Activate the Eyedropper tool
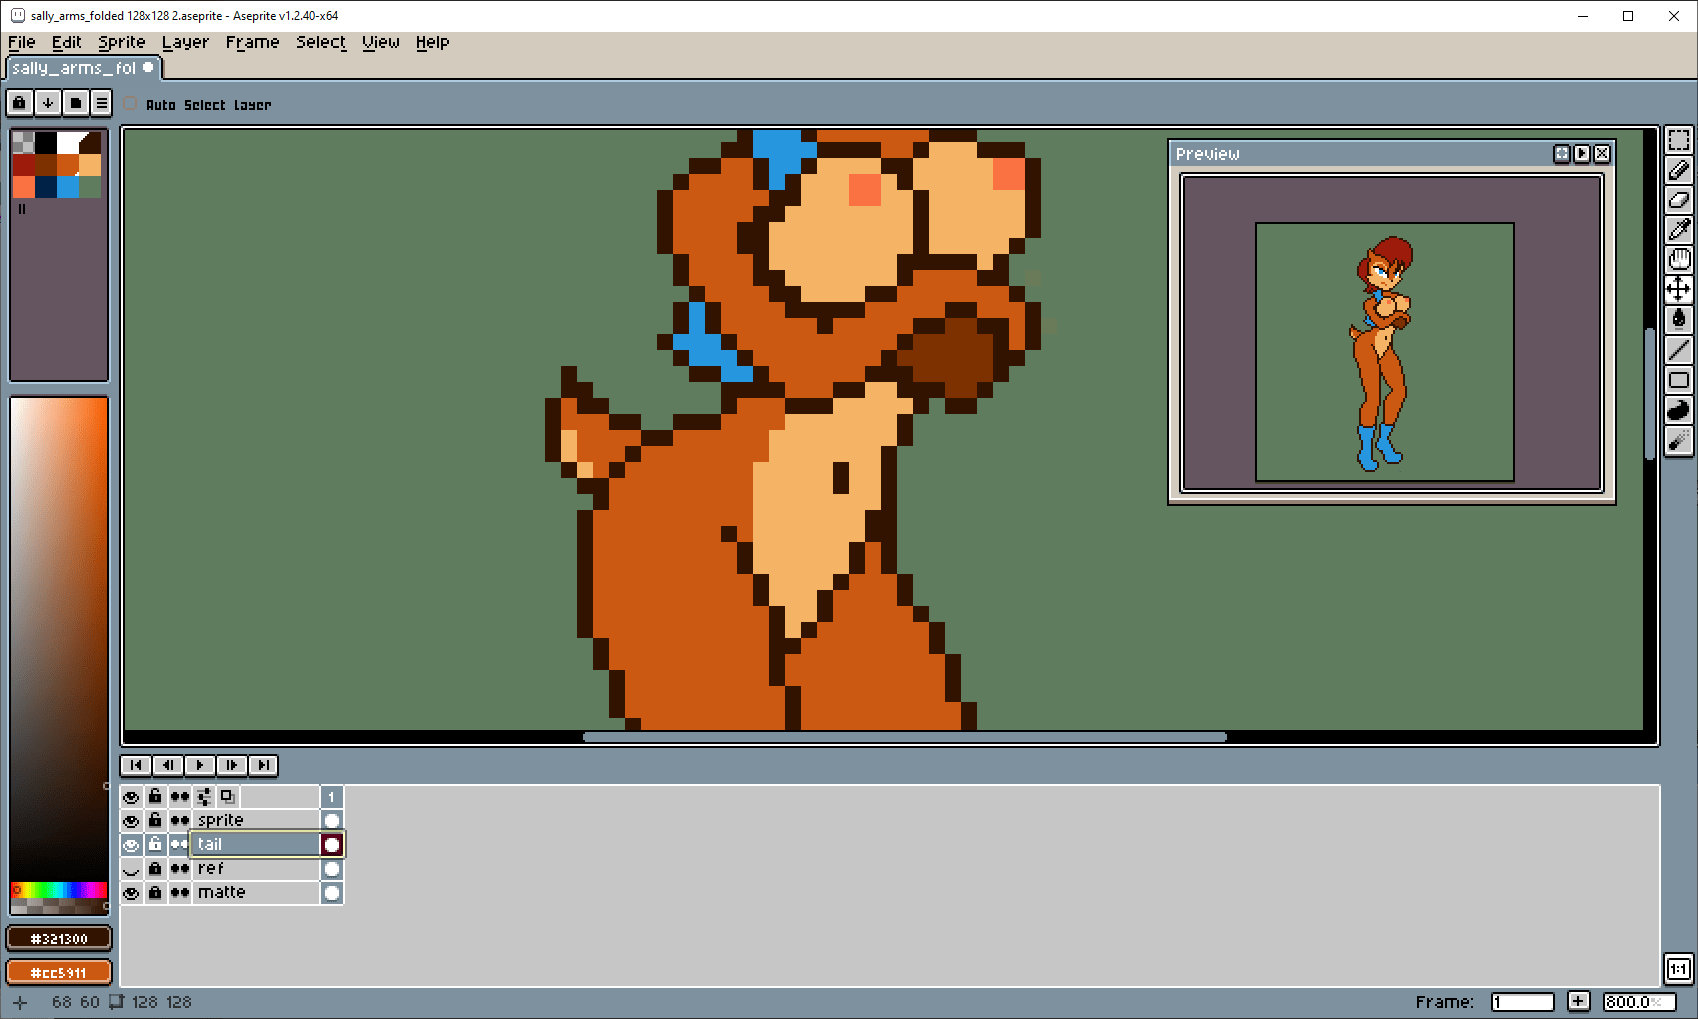 click(1678, 230)
